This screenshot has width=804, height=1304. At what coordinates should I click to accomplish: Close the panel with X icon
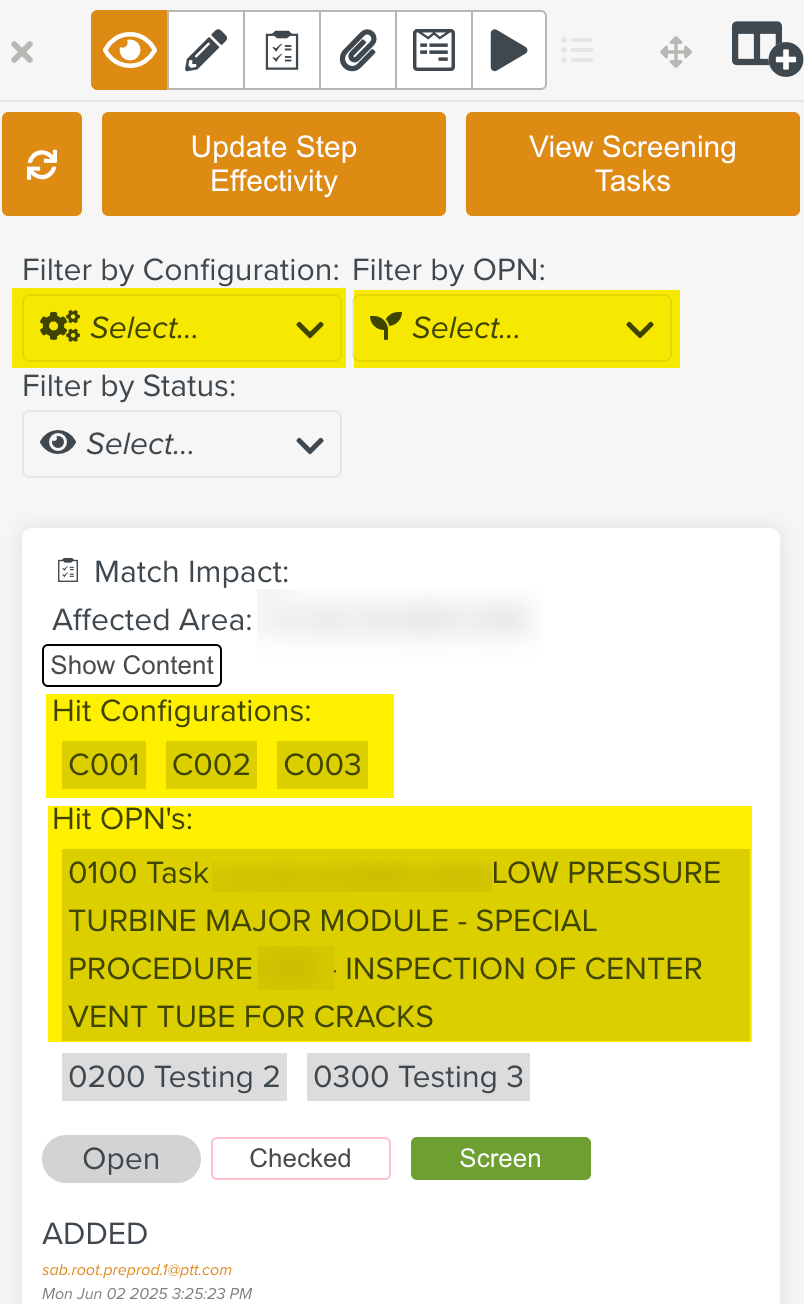[x=22, y=52]
